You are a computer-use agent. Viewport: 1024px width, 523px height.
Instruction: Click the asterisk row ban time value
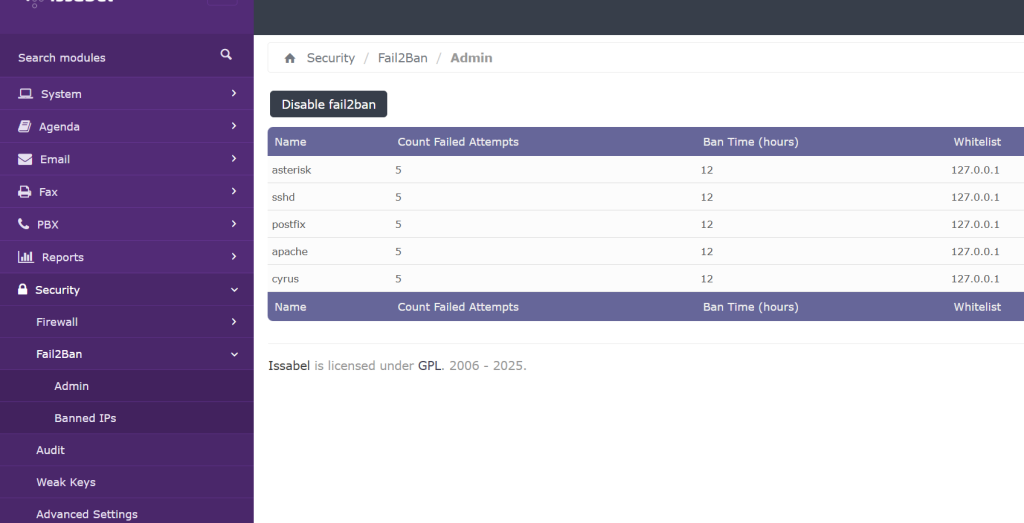pos(707,170)
